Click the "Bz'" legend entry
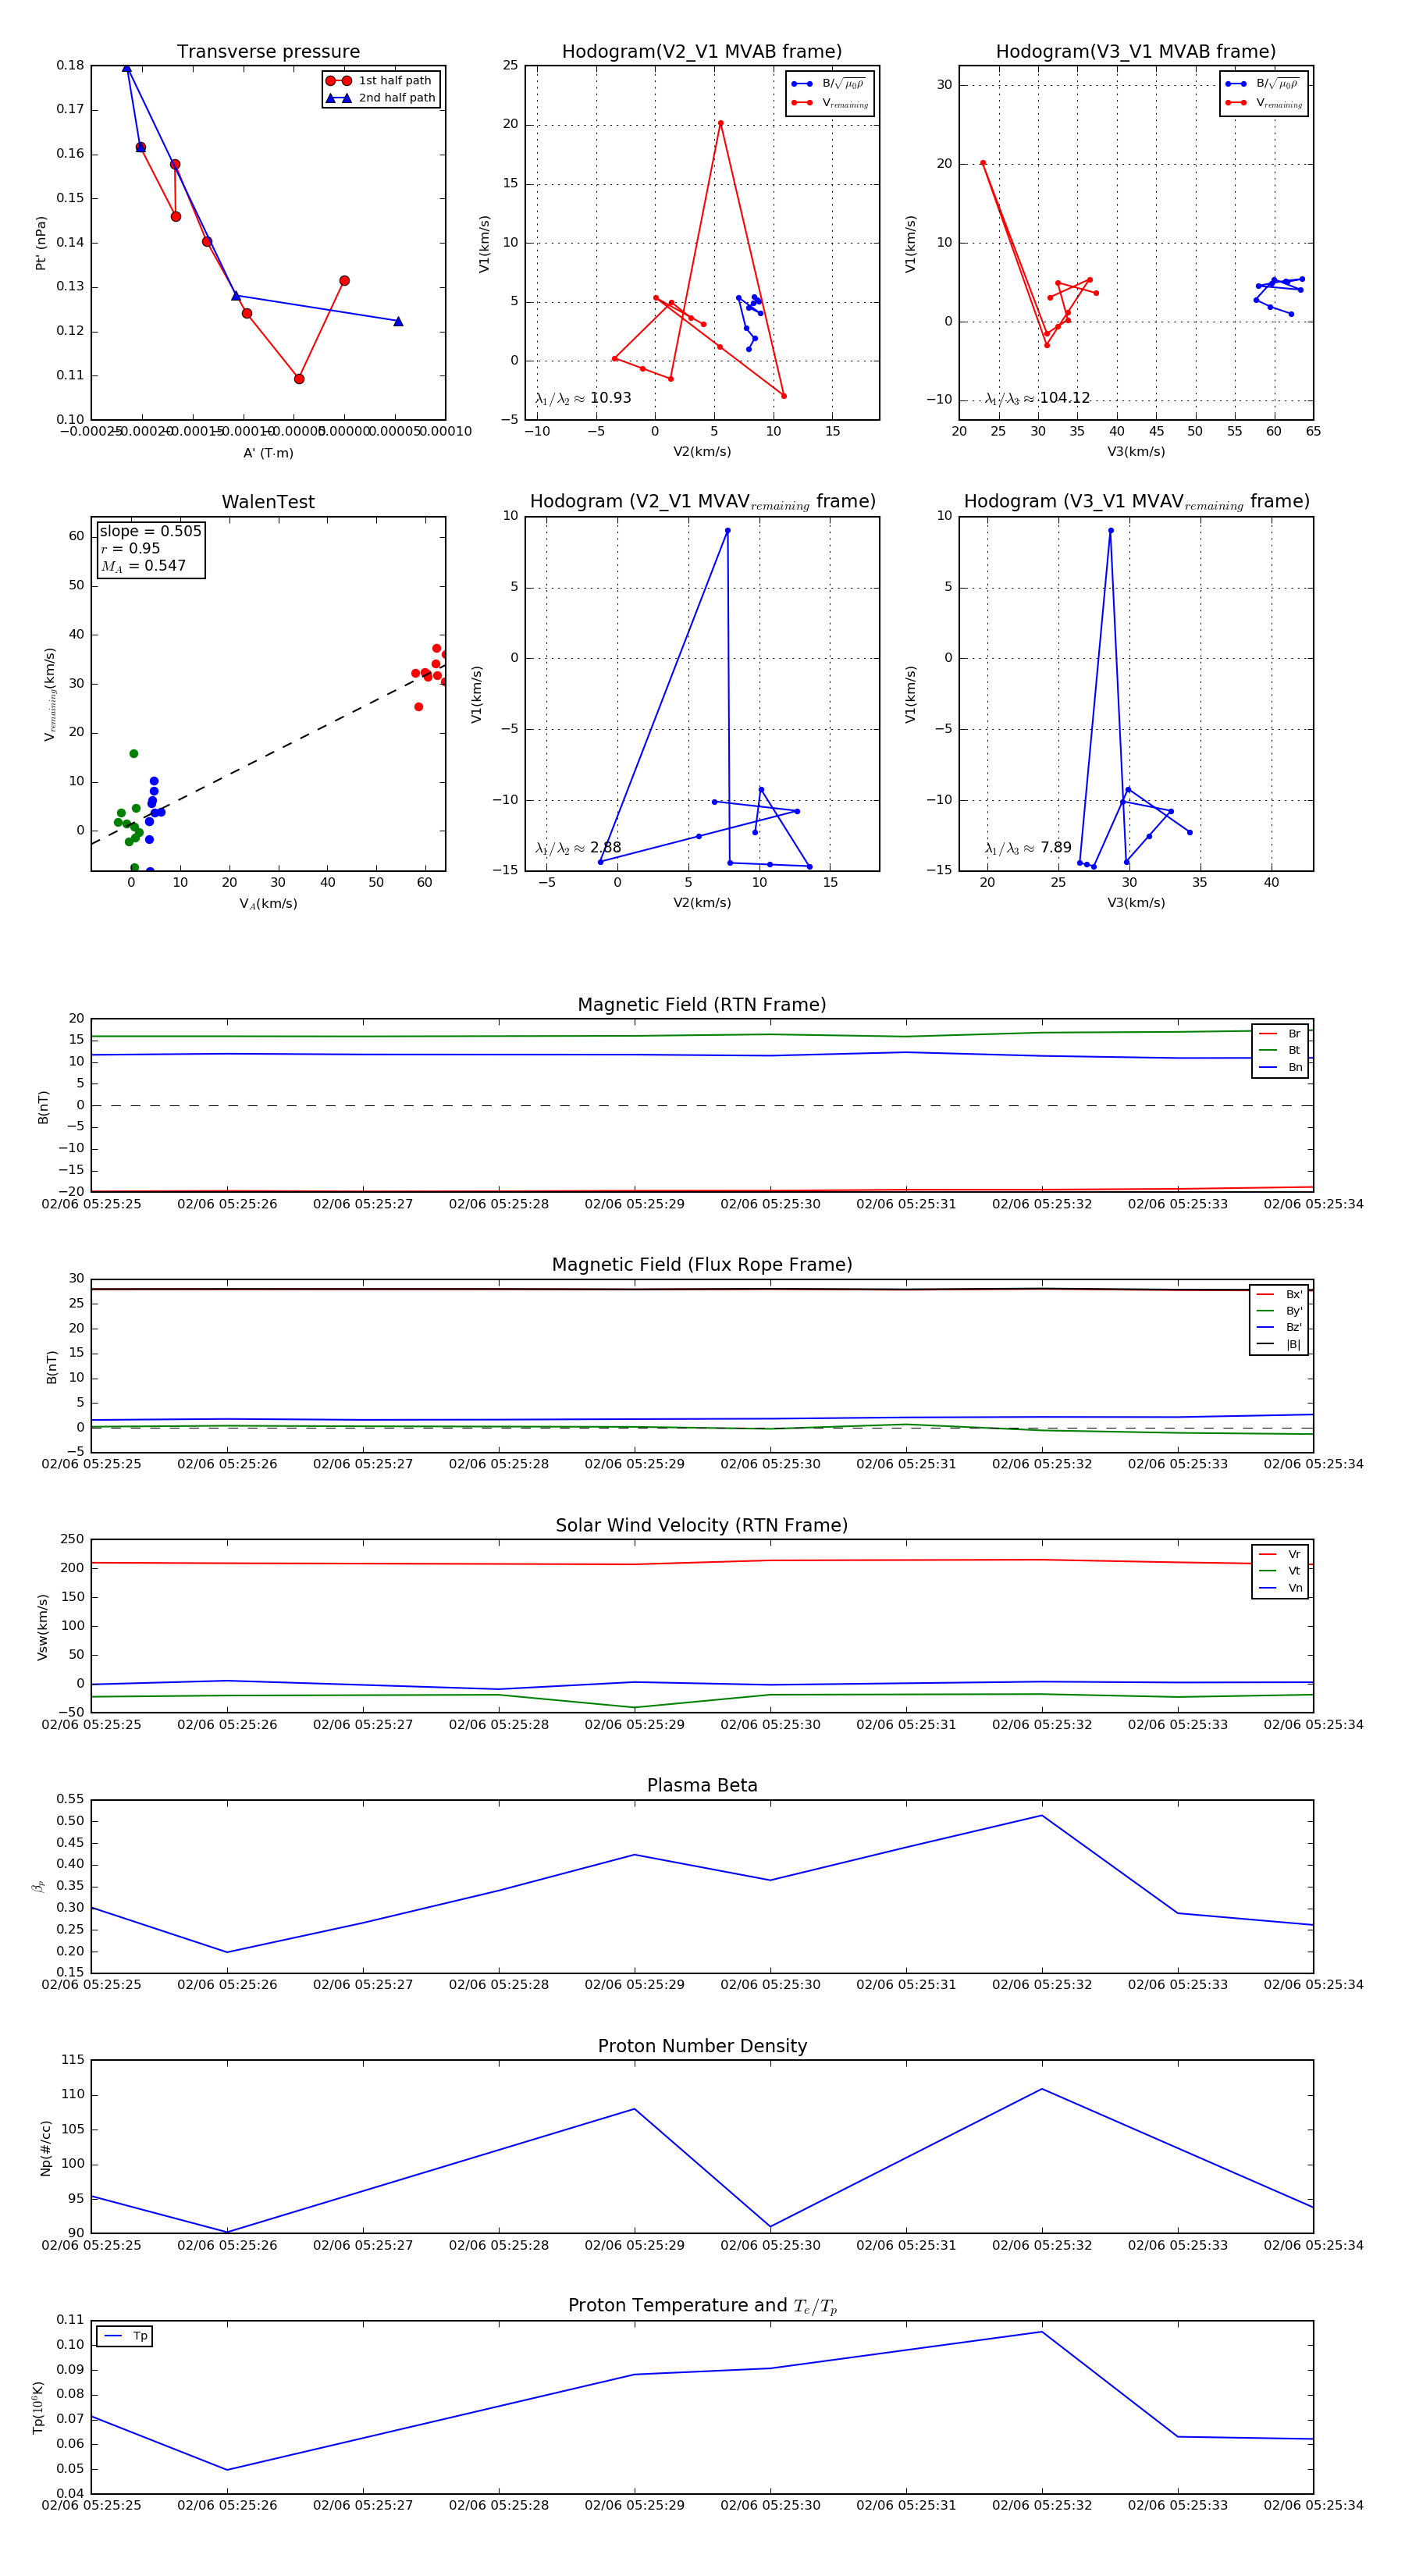 1279,1328
